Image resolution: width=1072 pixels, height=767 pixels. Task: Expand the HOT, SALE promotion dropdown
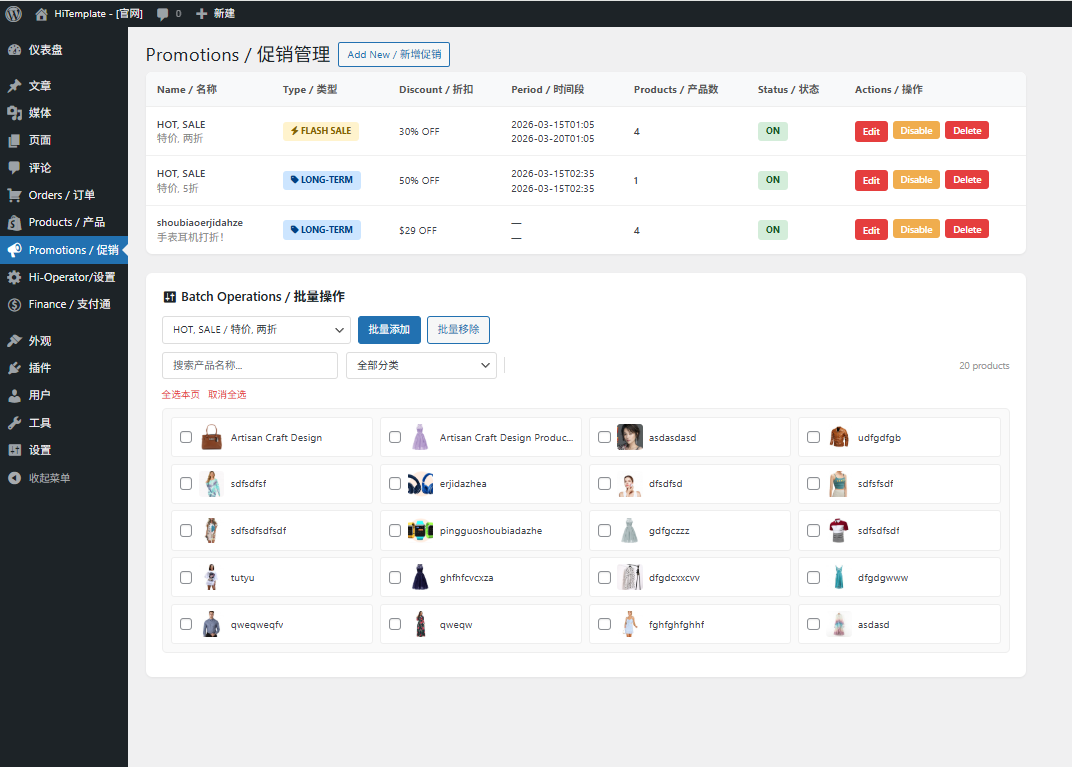click(x=256, y=330)
